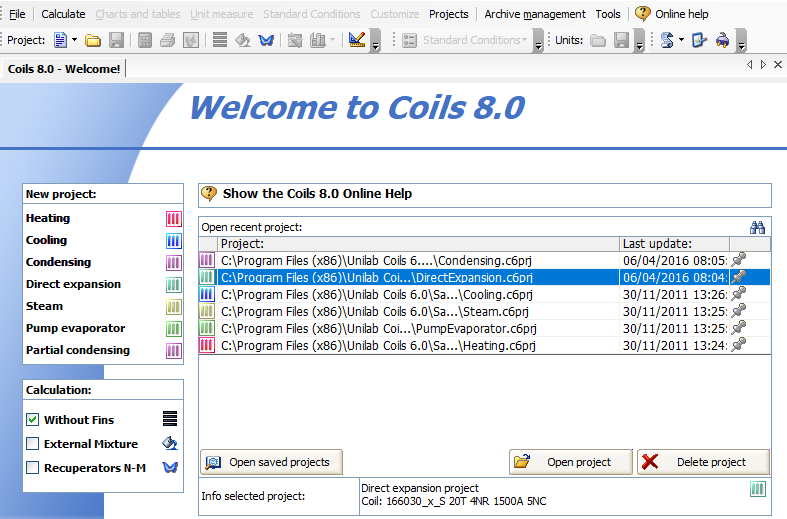787x519 pixels.
Task: Select the Steam.c6prj recent project row
Action: [x=484, y=312]
